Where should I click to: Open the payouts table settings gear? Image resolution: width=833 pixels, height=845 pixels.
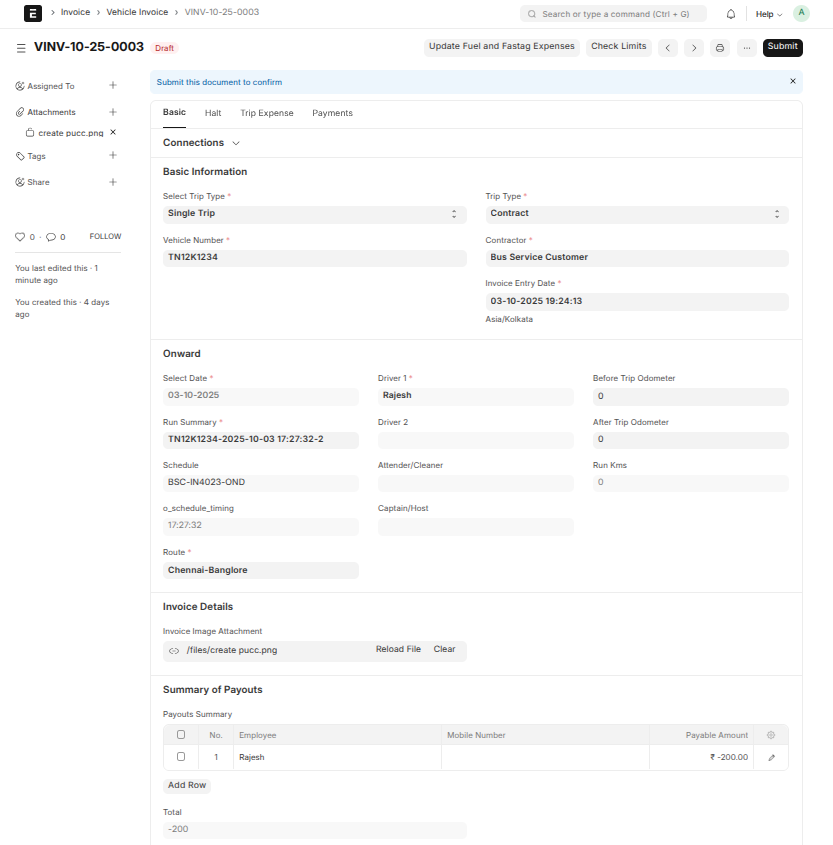[x=771, y=735]
